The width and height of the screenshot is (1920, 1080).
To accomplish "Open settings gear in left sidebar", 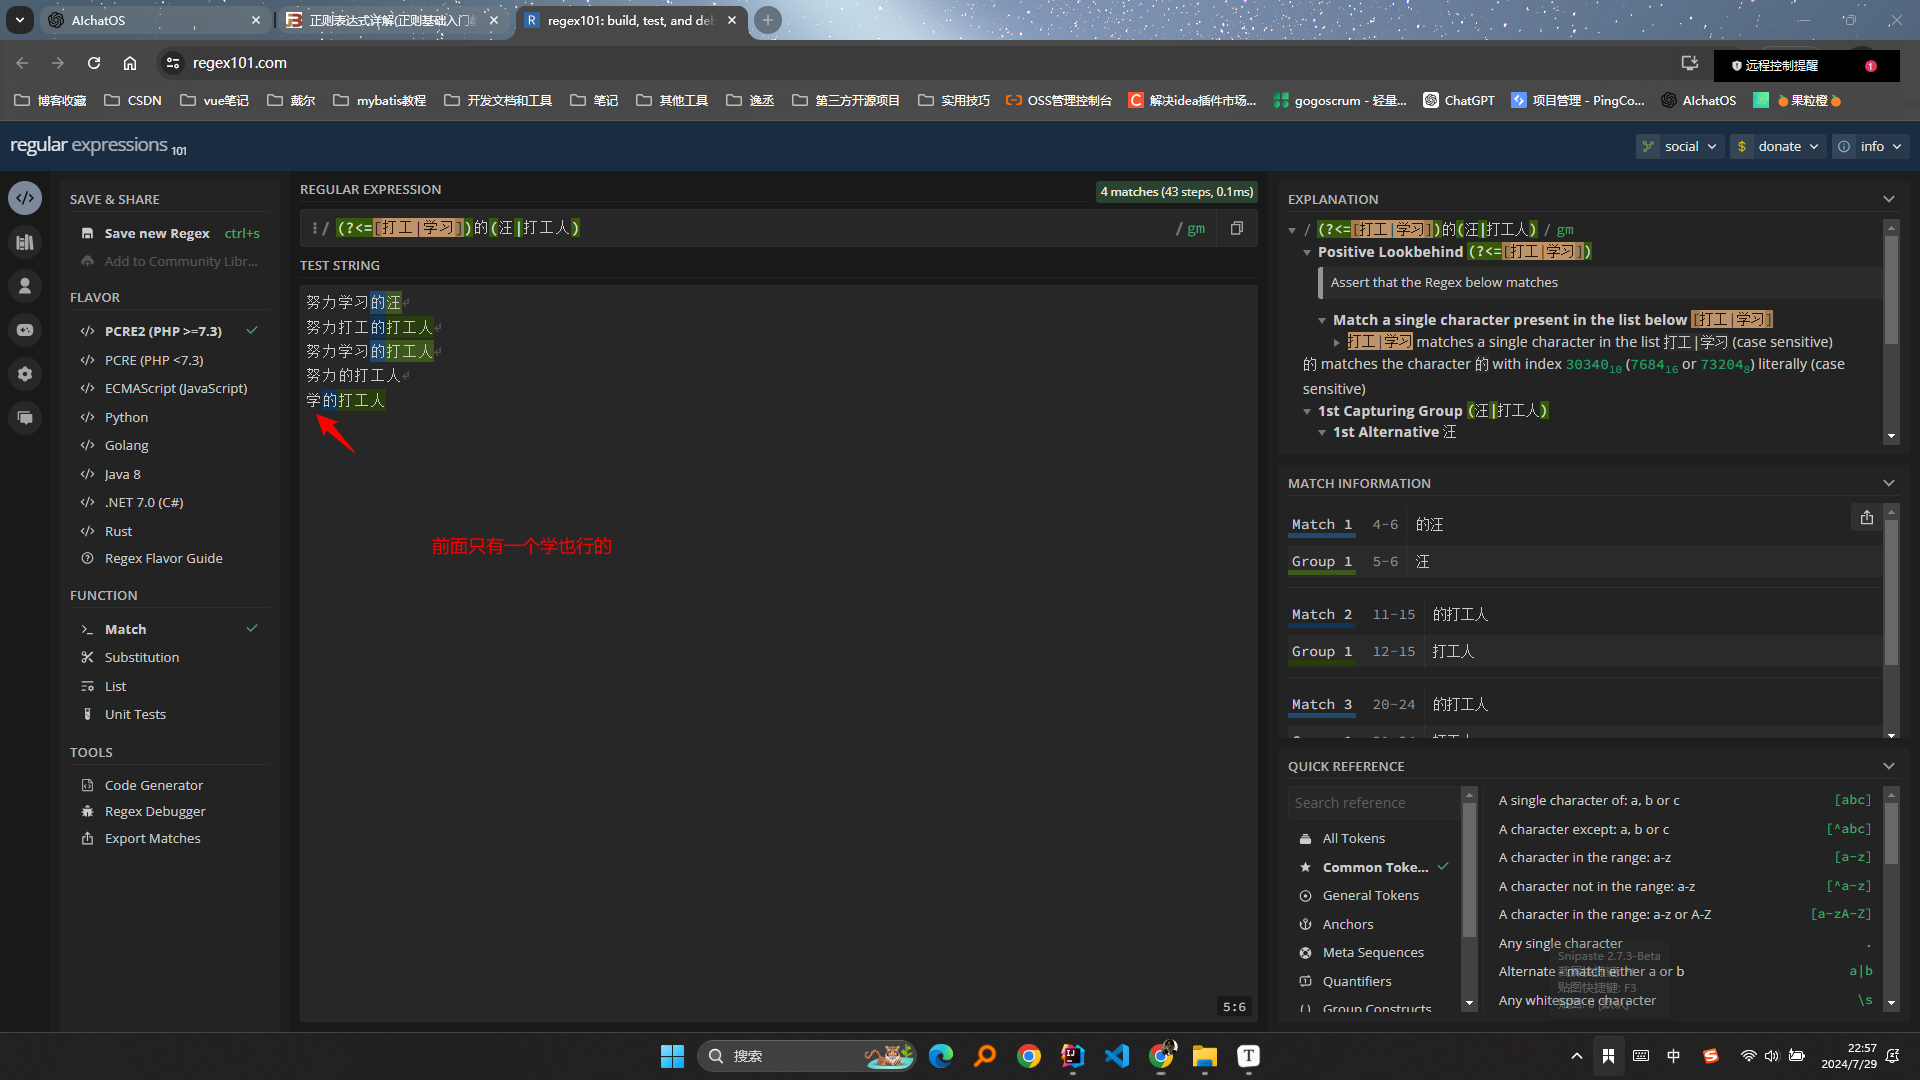I will 25,374.
